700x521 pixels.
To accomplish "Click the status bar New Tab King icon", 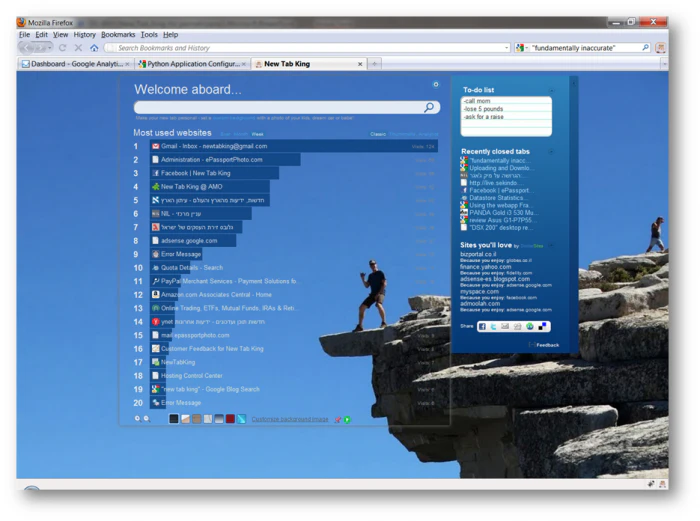I will pyautogui.click(x=662, y=484).
